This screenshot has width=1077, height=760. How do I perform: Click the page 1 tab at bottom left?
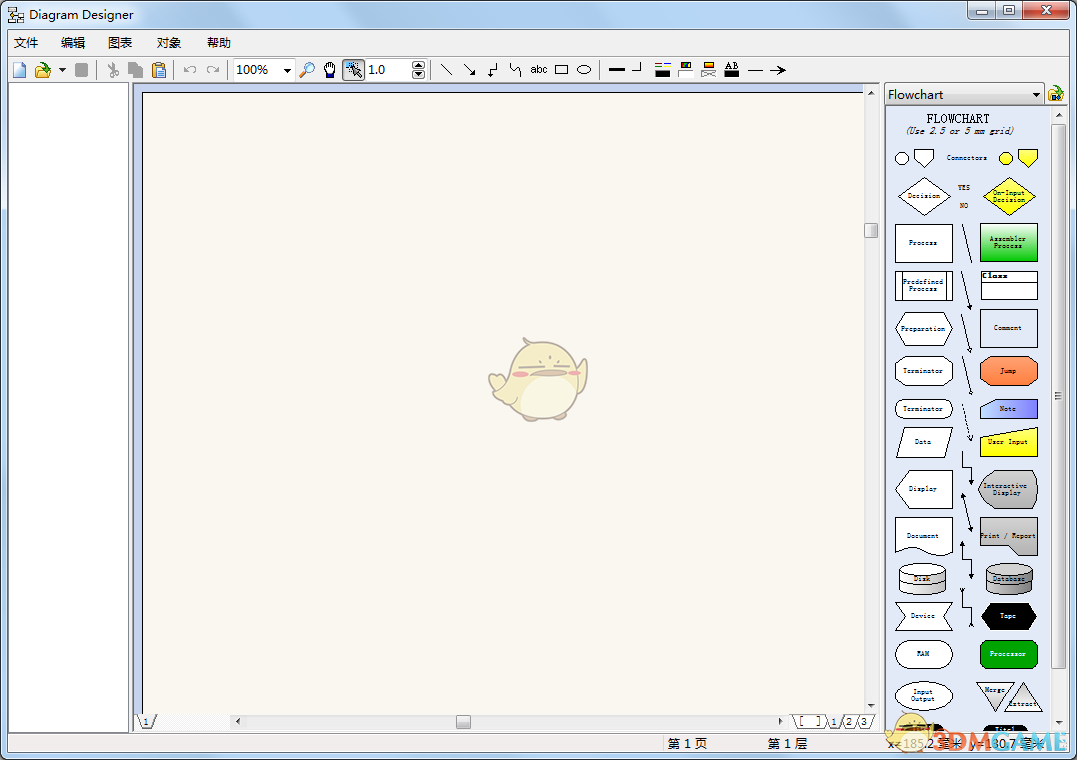pyautogui.click(x=146, y=722)
